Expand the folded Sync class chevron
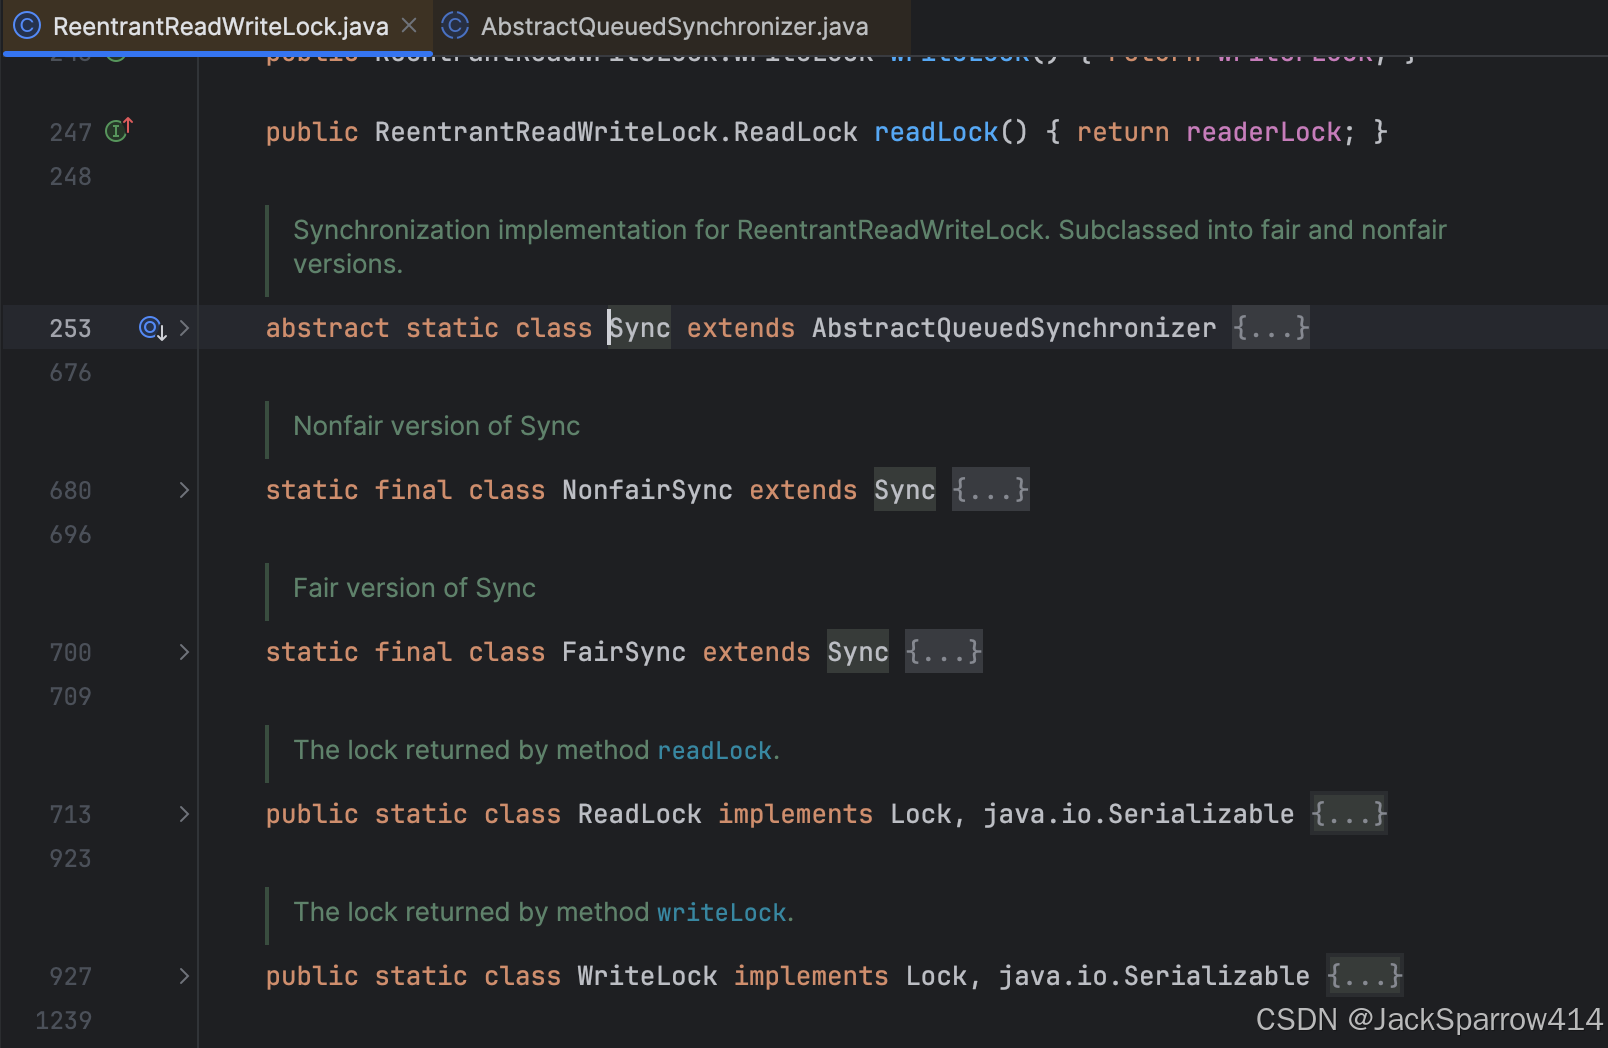The width and height of the screenshot is (1608, 1048). (x=184, y=328)
